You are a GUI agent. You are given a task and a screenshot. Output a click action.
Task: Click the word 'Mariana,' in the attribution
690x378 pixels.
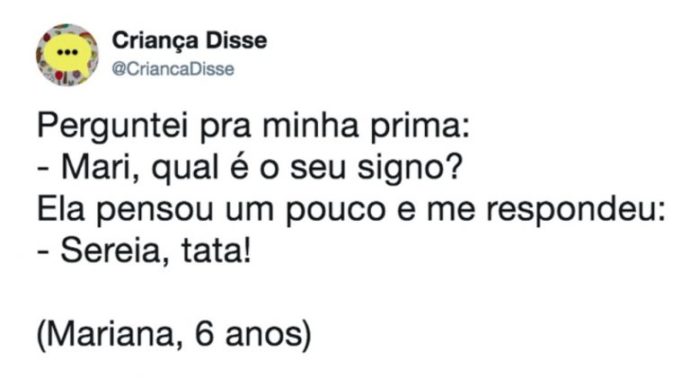(x=110, y=336)
